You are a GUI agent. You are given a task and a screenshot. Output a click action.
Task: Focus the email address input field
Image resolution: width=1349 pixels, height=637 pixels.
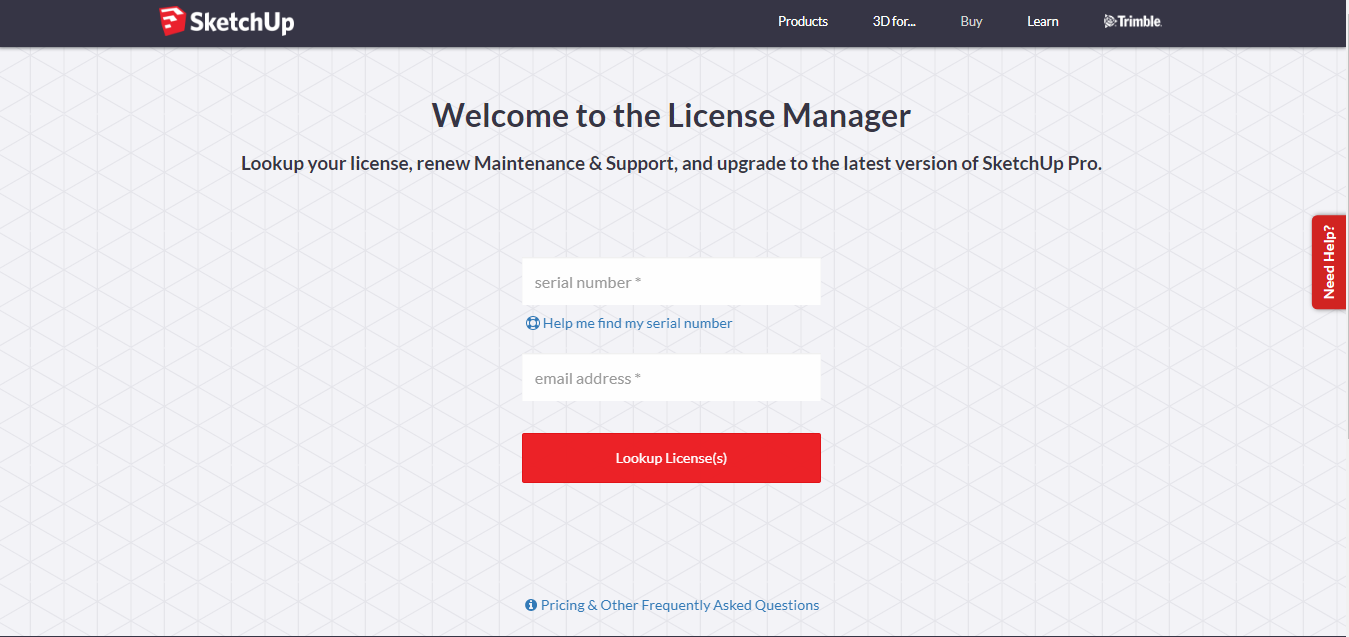(671, 378)
